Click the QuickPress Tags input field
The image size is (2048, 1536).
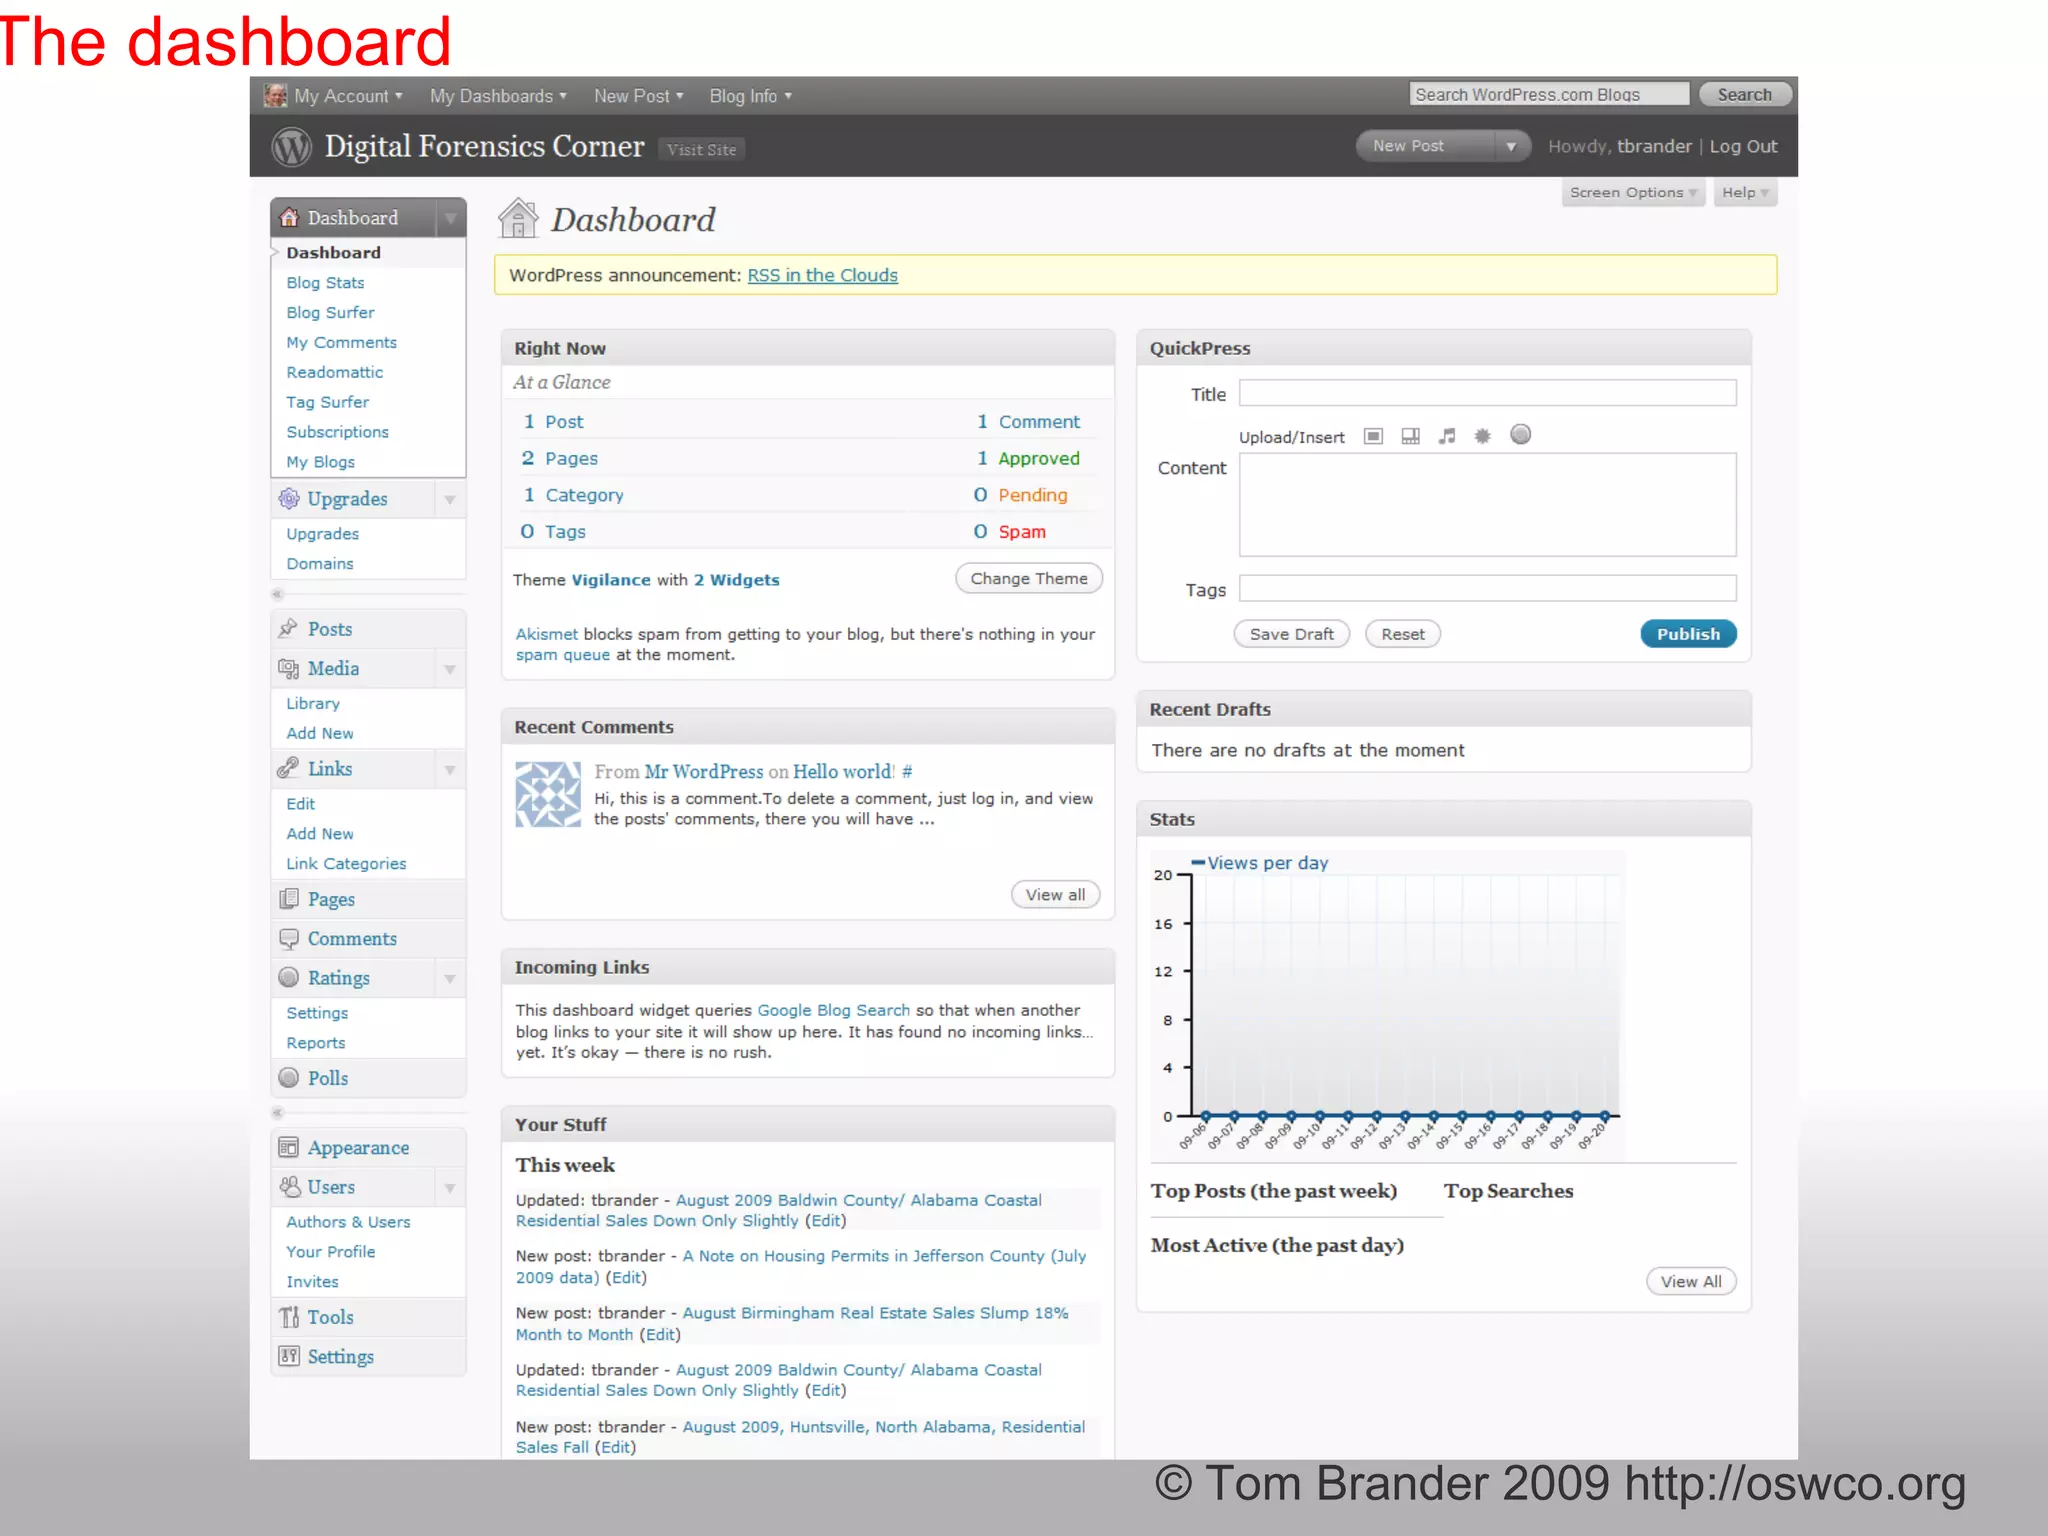1487,588
